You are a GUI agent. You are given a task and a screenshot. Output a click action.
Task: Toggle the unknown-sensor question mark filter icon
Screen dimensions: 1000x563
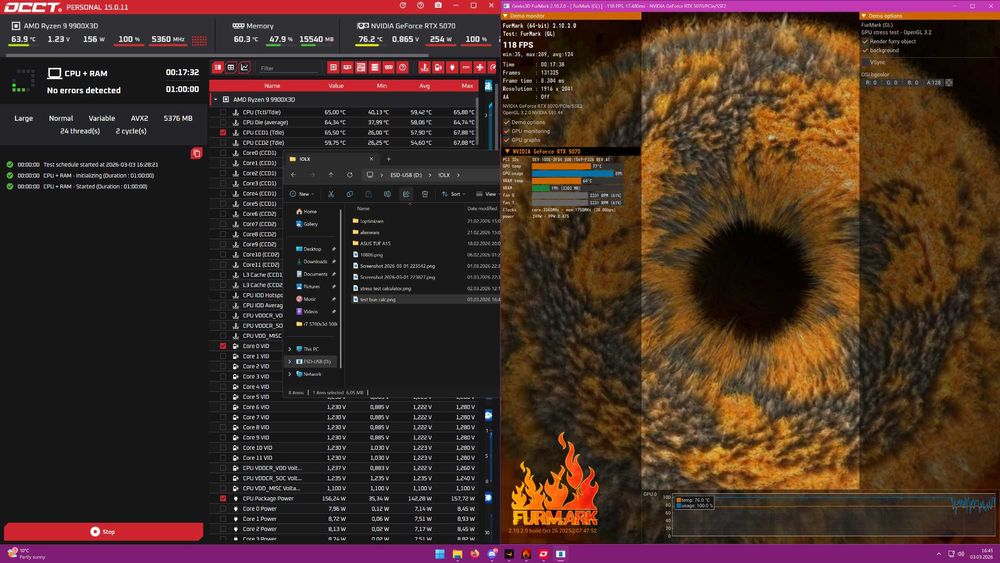tap(402, 67)
